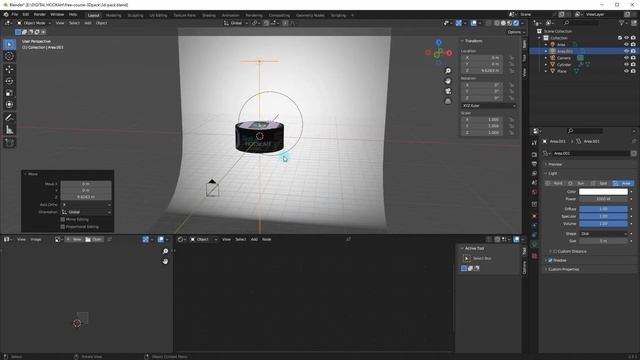
Task: Open the viewport Options dropdown
Action: coord(516,32)
